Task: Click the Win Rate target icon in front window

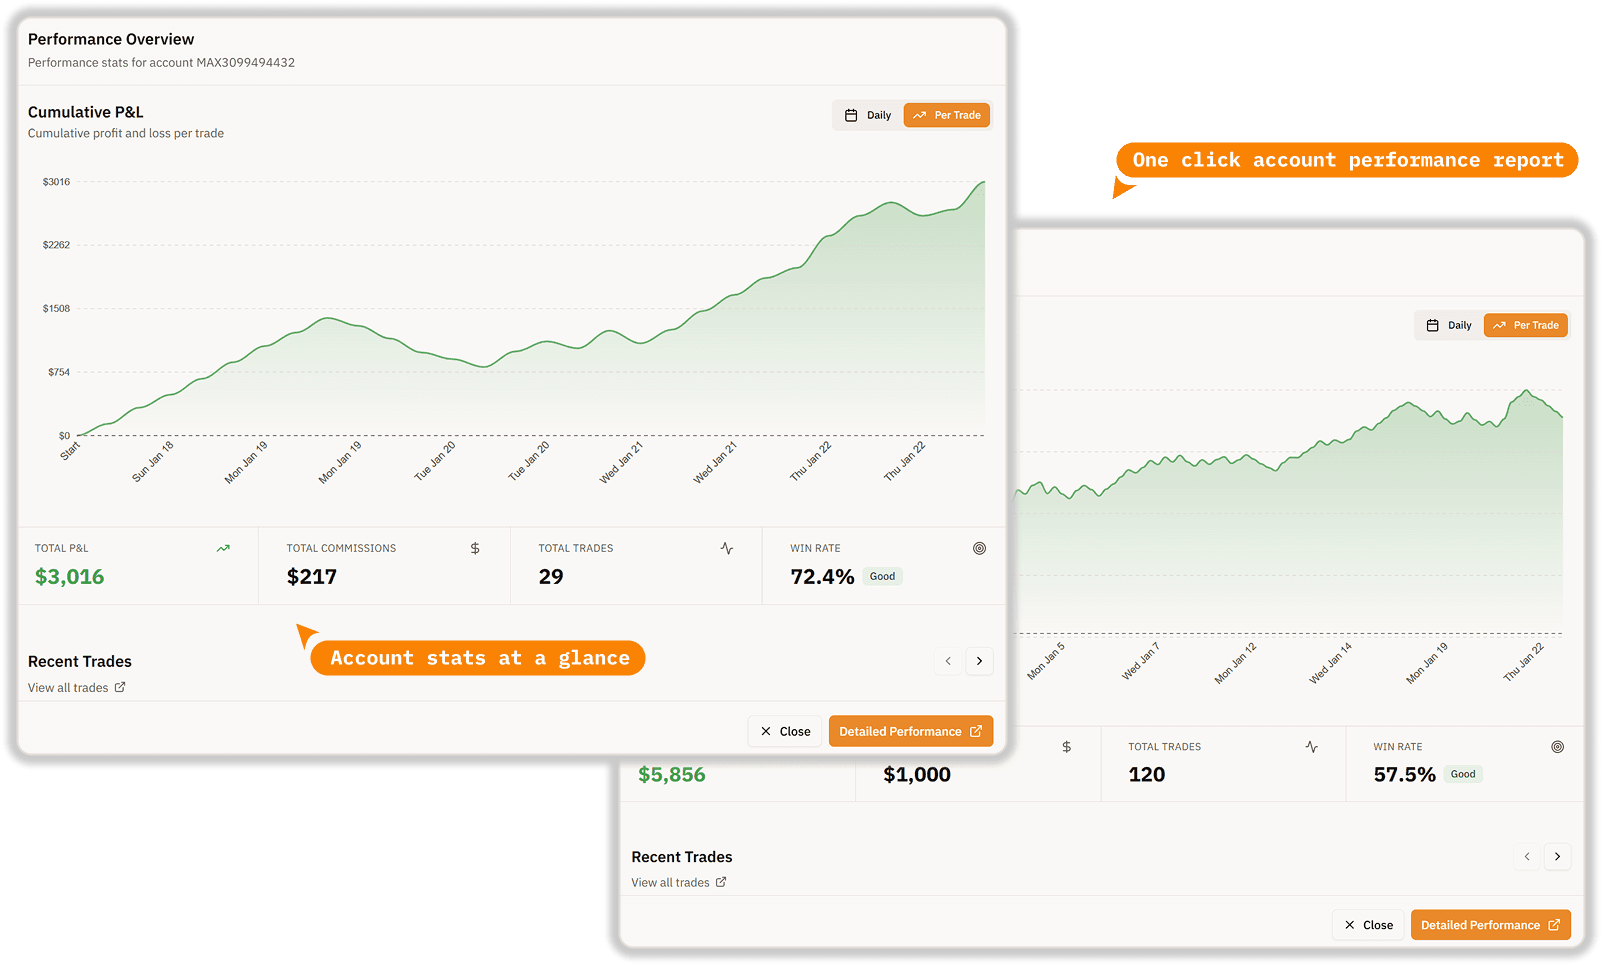Action: tap(979, 548)
